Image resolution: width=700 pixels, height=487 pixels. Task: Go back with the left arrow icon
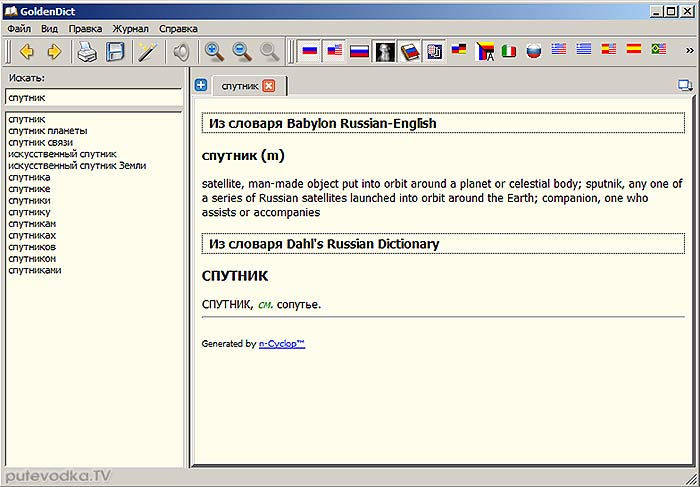pos(27,52)
